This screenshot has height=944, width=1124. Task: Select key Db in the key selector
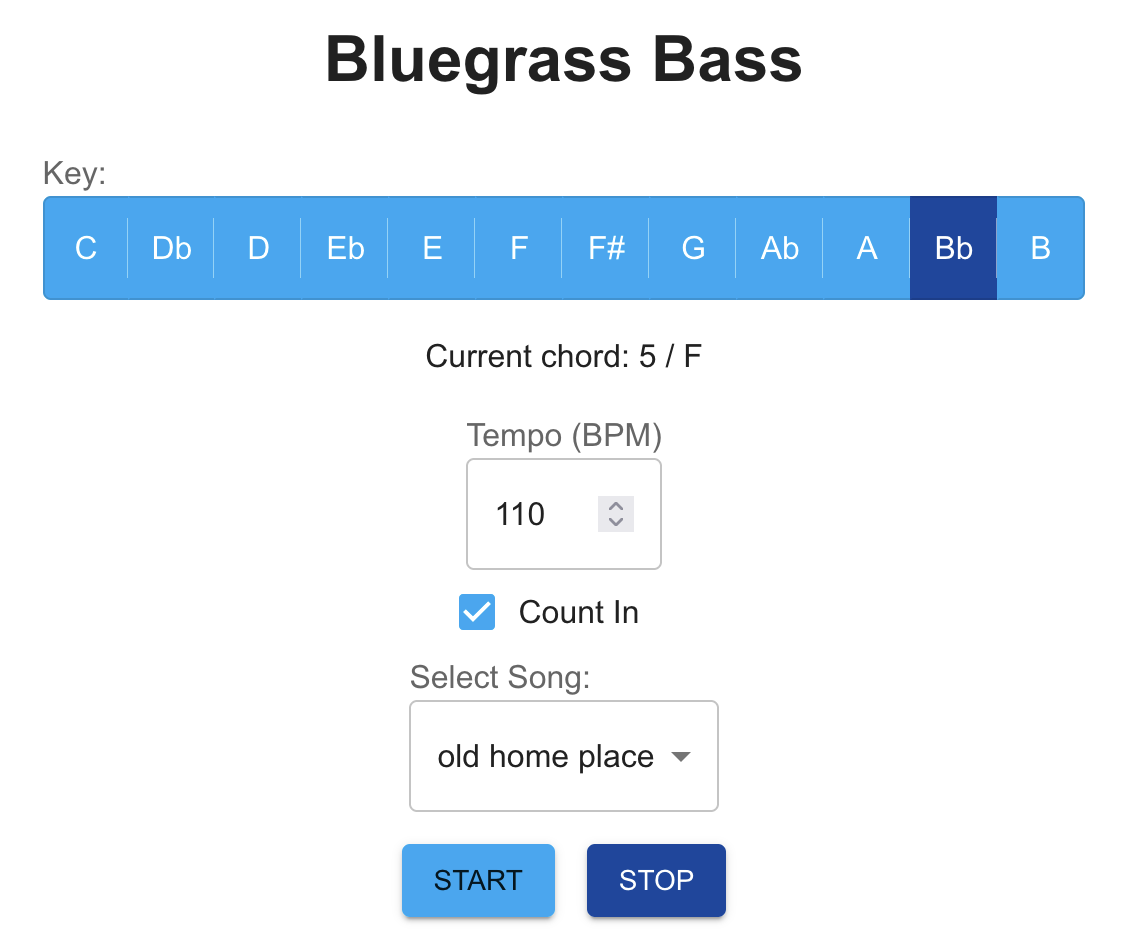click(x=170, y=248)
